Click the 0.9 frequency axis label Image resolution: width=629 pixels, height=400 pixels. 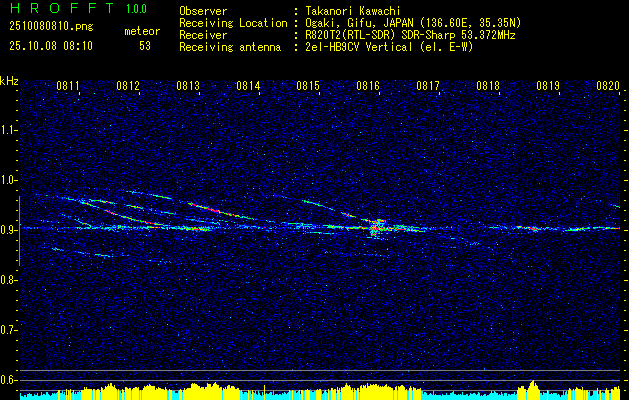8,230
